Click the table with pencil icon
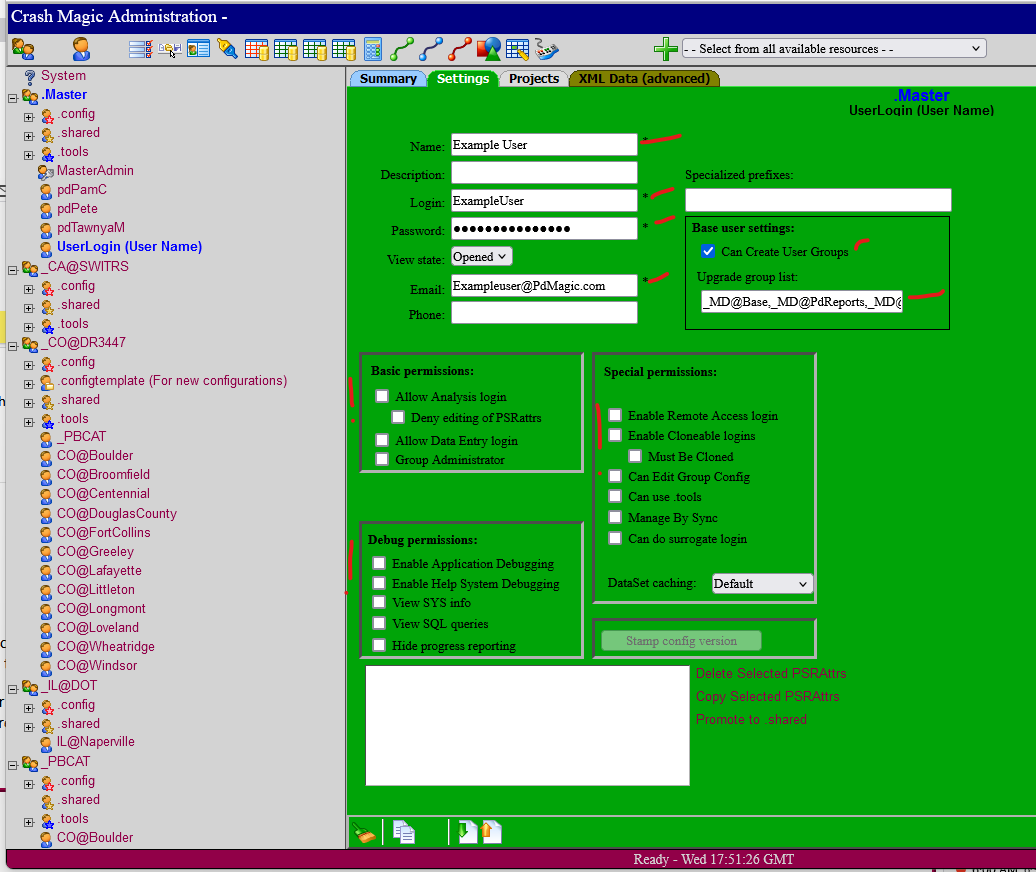Image resolution: width=1036 pixels, height=872 pixels. 517,50
